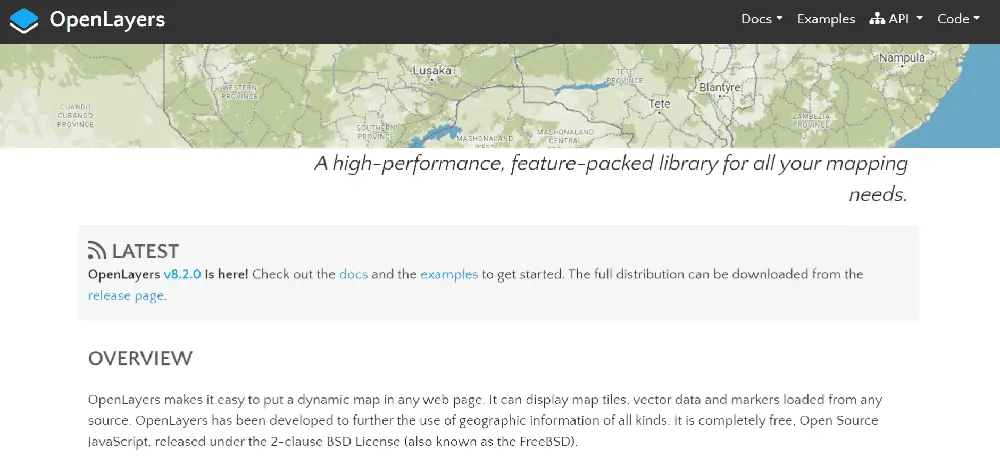
Task: Click the LATEST heading text
Action: tap(145, 251)
